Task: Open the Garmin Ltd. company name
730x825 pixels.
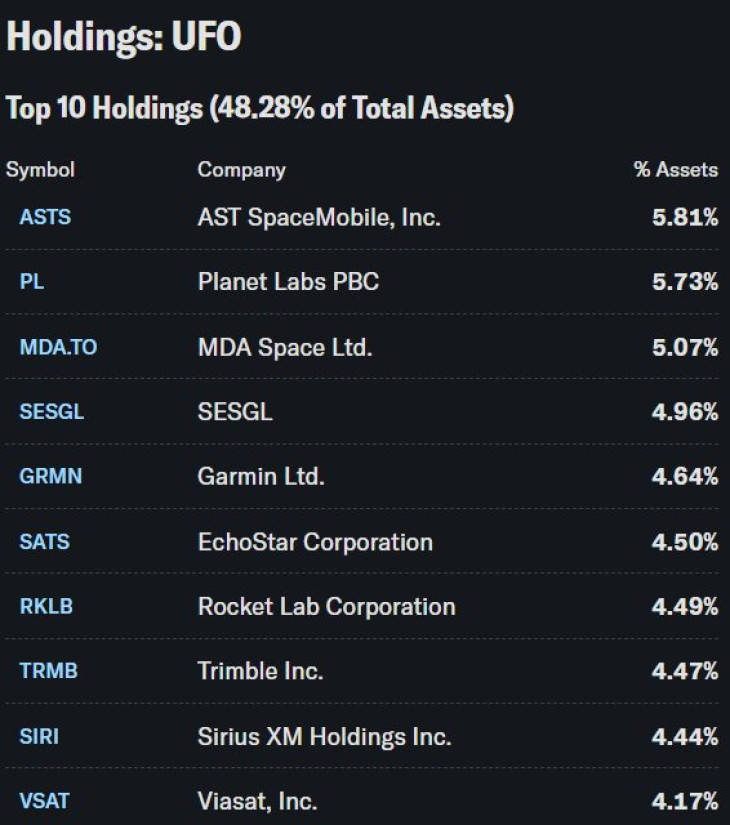Action: pyautogui.click(x=262, y=477)
